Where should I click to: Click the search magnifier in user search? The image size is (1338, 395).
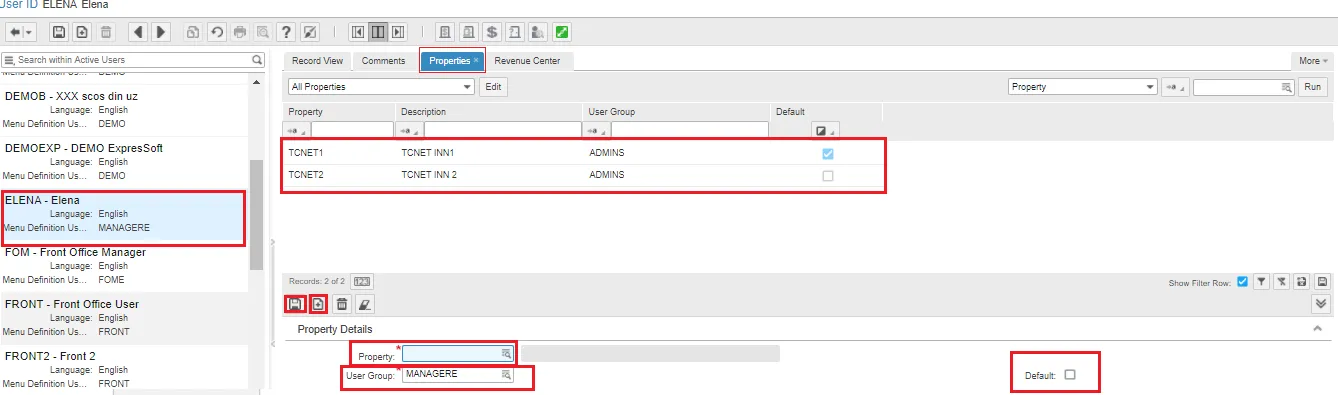(x=257, y=60)
